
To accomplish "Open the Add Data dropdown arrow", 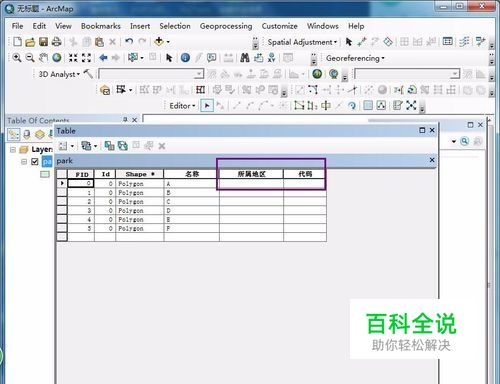I will coord(168,42).
